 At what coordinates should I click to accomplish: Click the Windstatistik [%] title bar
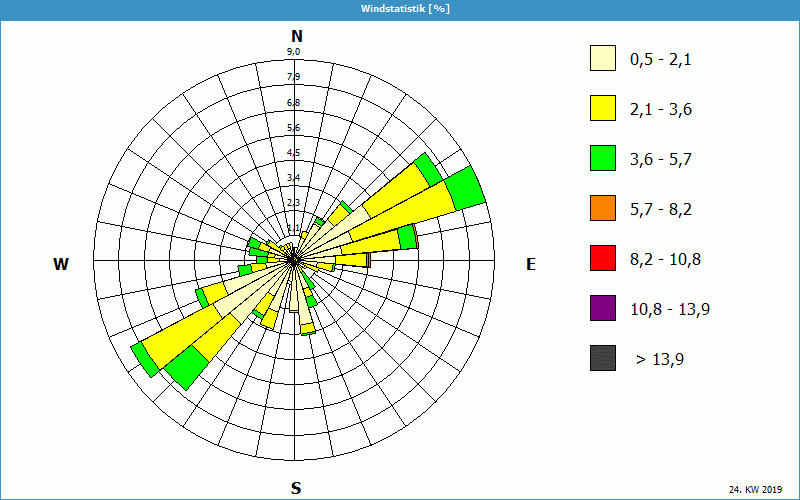pos(400,8)
